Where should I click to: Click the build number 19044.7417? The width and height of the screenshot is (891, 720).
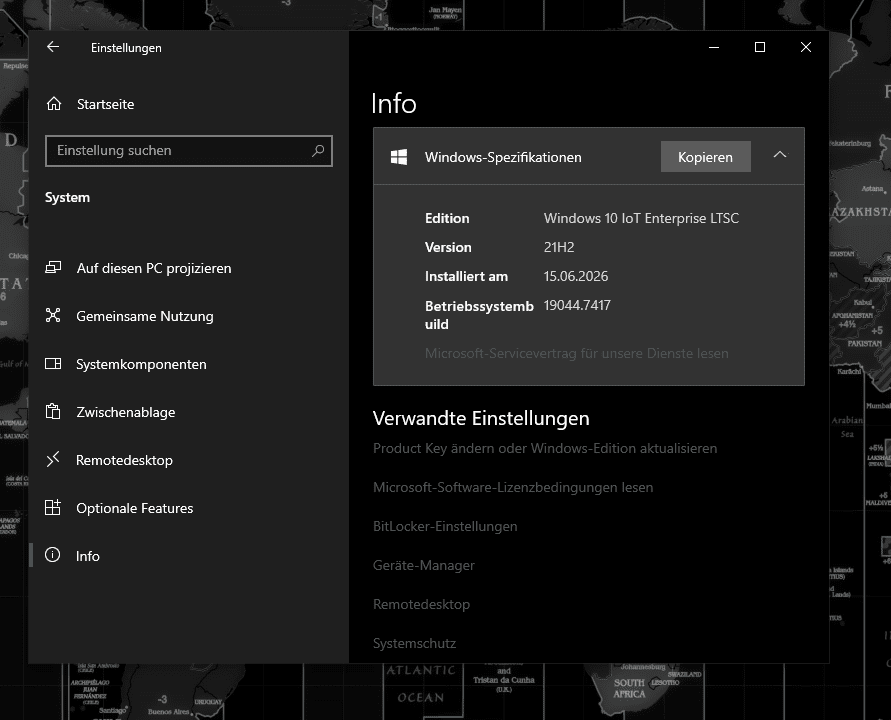click(577, 305)
